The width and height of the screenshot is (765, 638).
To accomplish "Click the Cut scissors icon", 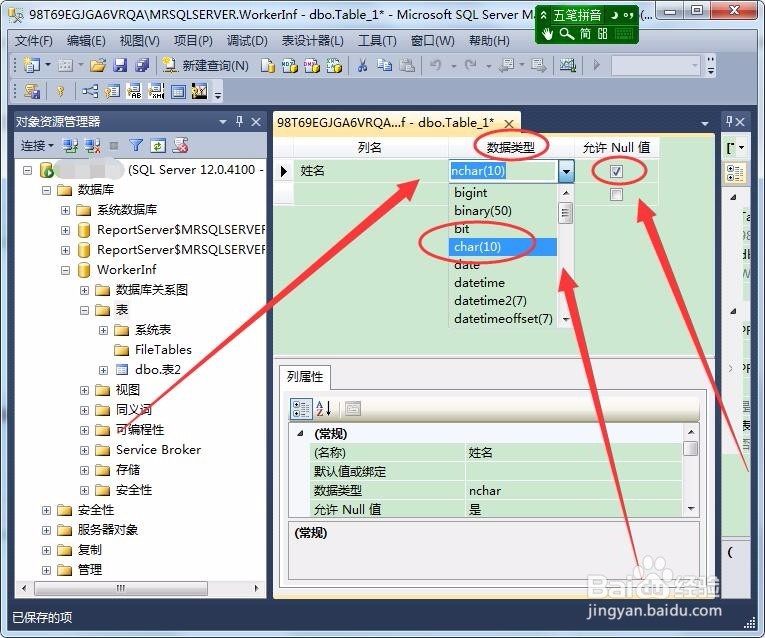I will click(x=362, y=65).
